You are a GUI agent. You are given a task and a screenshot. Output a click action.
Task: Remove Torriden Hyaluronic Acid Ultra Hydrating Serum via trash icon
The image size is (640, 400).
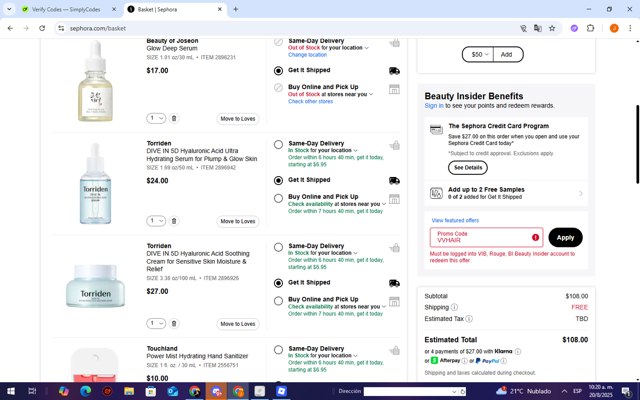click(174, 221)
